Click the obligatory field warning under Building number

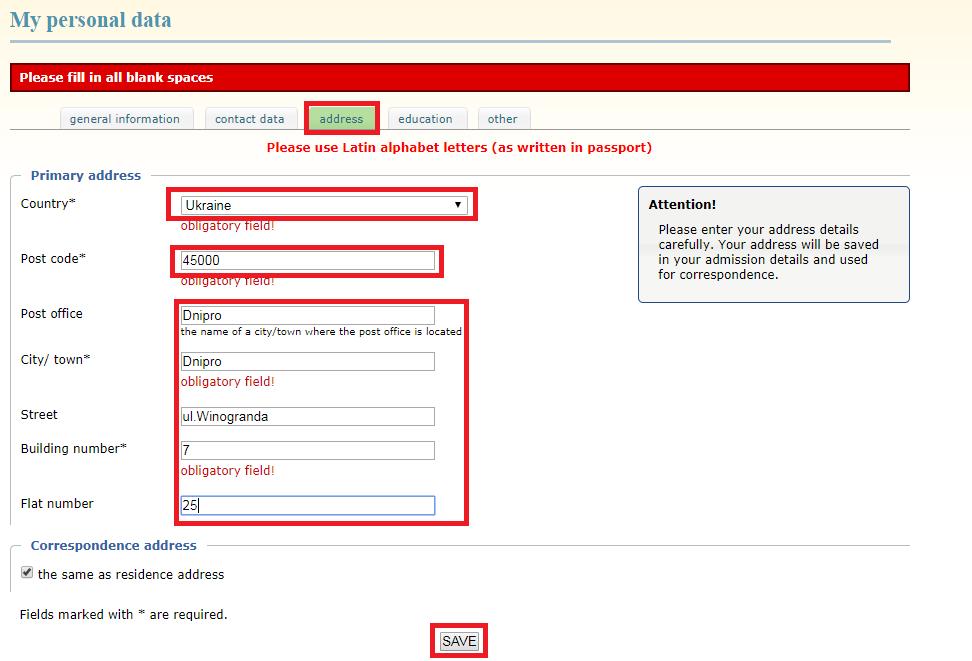coord(228,471)
